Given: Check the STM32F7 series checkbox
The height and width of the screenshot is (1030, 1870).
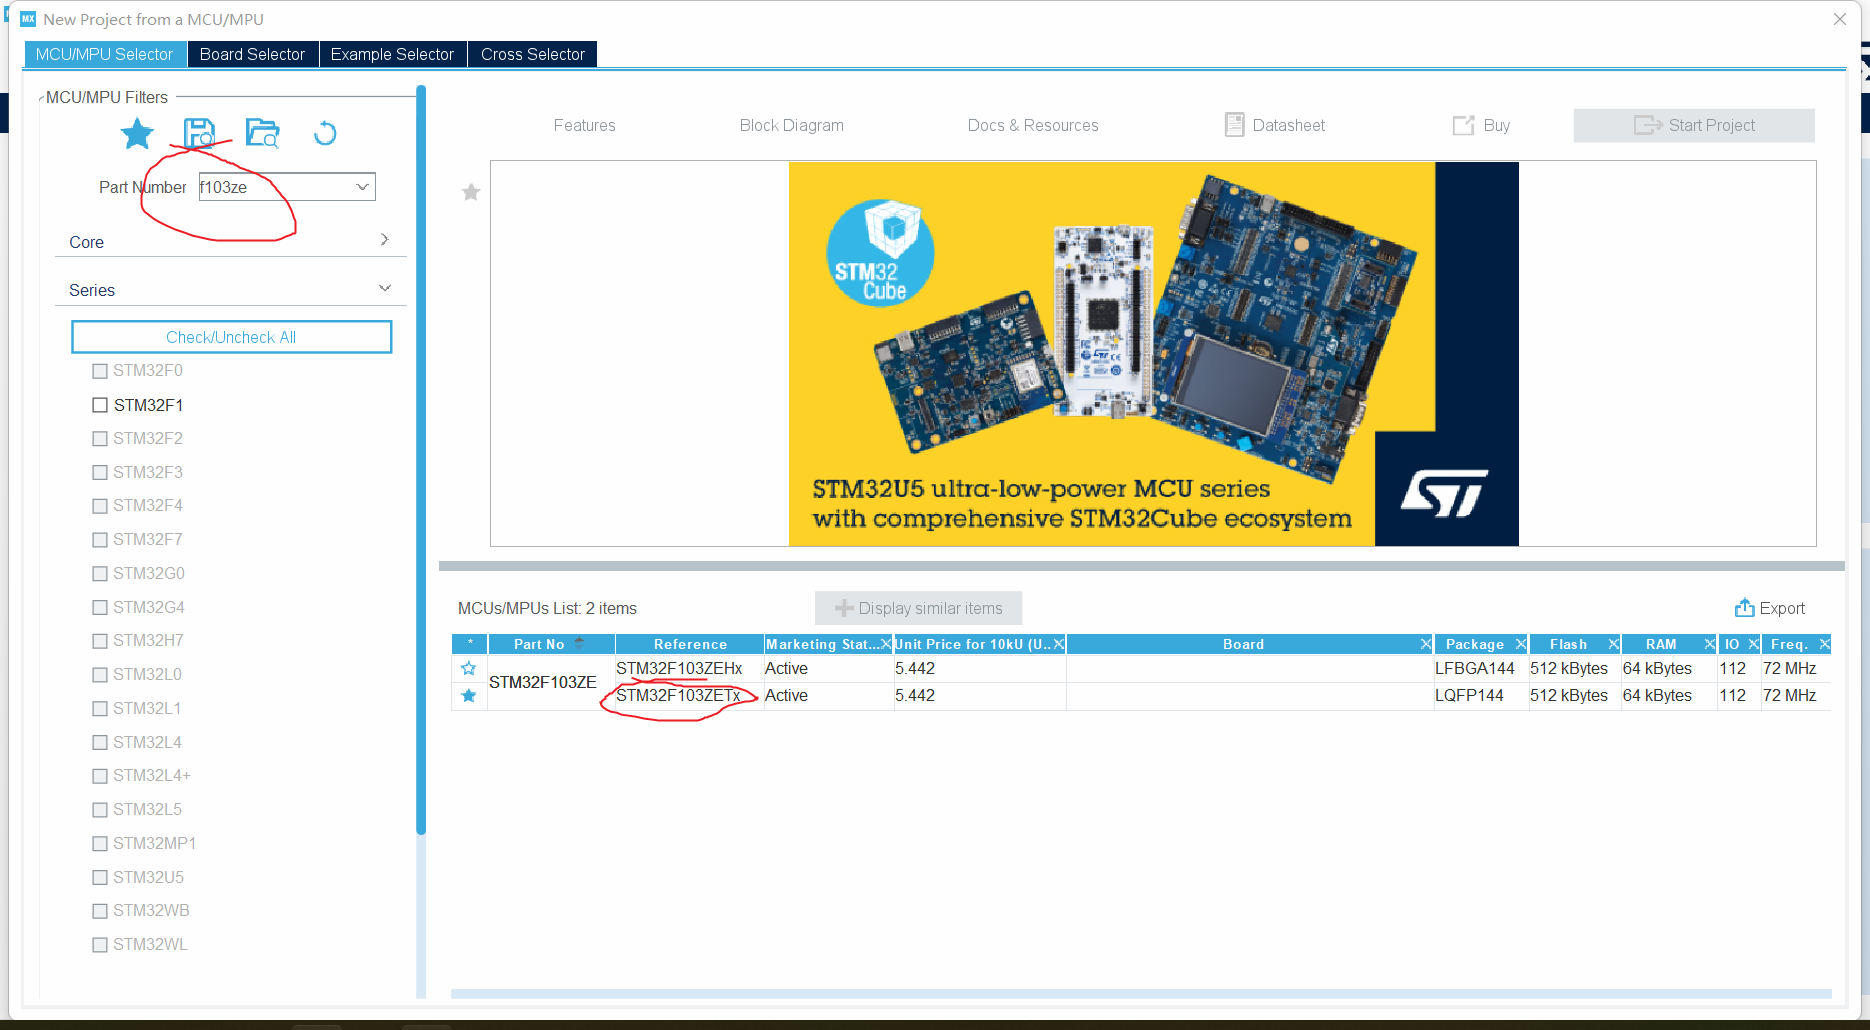Looking at the screenshot, I should point(100,540).
